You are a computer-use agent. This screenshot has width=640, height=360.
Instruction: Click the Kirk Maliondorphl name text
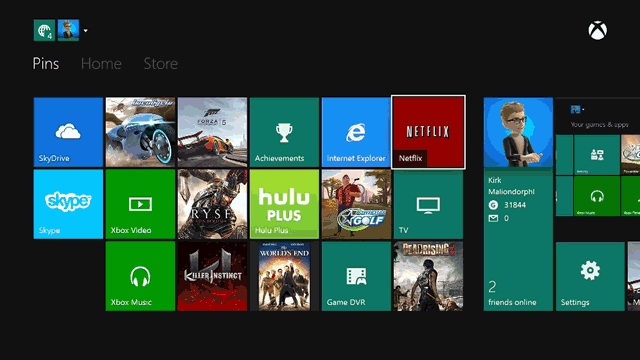click(511, 186)
